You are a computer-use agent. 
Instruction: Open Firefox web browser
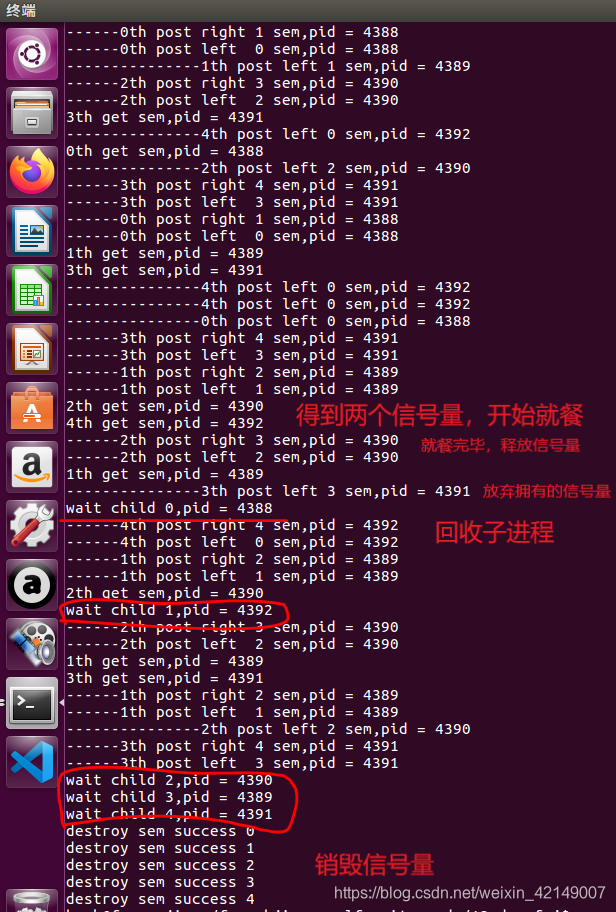point(32,172)
